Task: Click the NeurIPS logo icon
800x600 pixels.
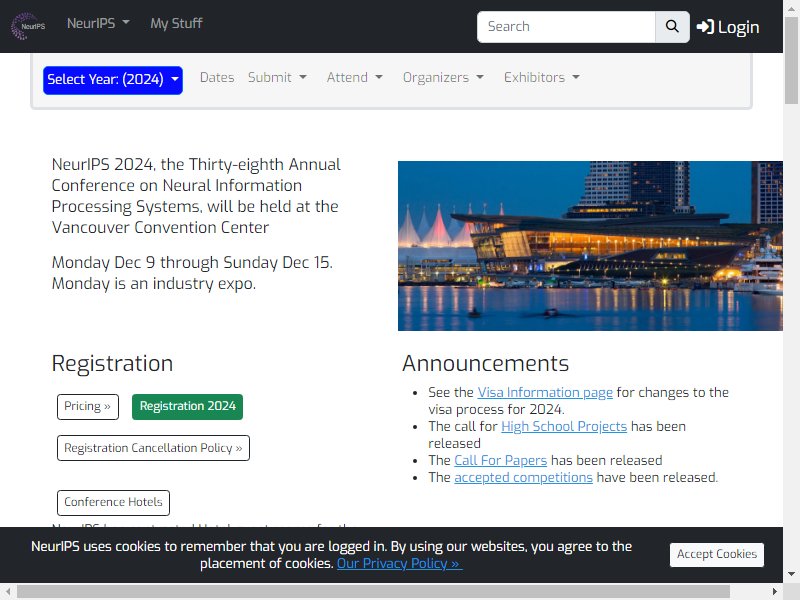Action: [x=29, y=26]
